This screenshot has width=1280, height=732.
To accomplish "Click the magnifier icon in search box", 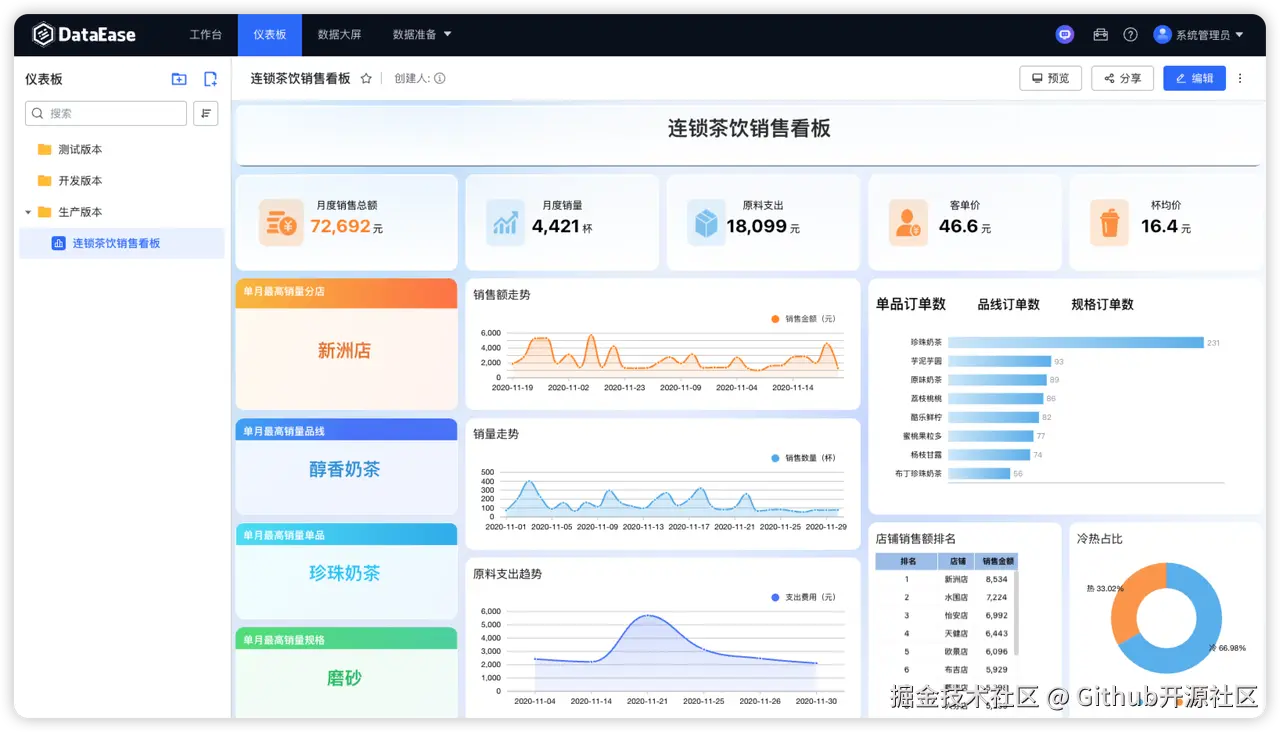I will [x=38, y=113].
